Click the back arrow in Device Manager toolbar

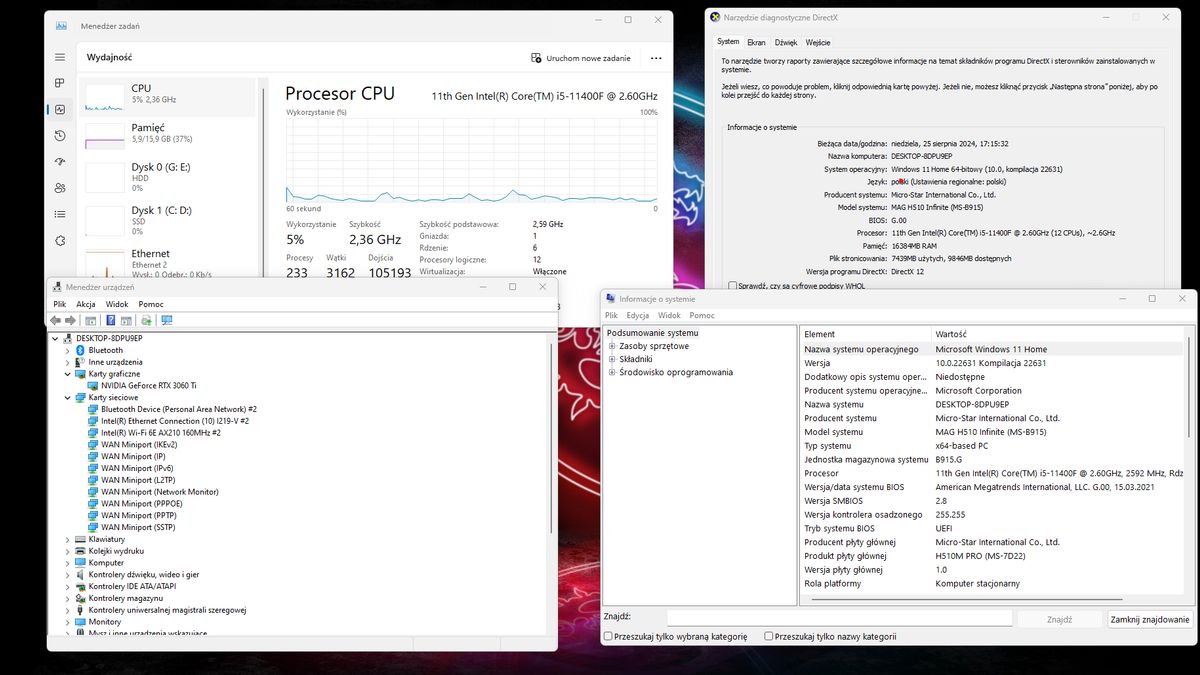55,320
